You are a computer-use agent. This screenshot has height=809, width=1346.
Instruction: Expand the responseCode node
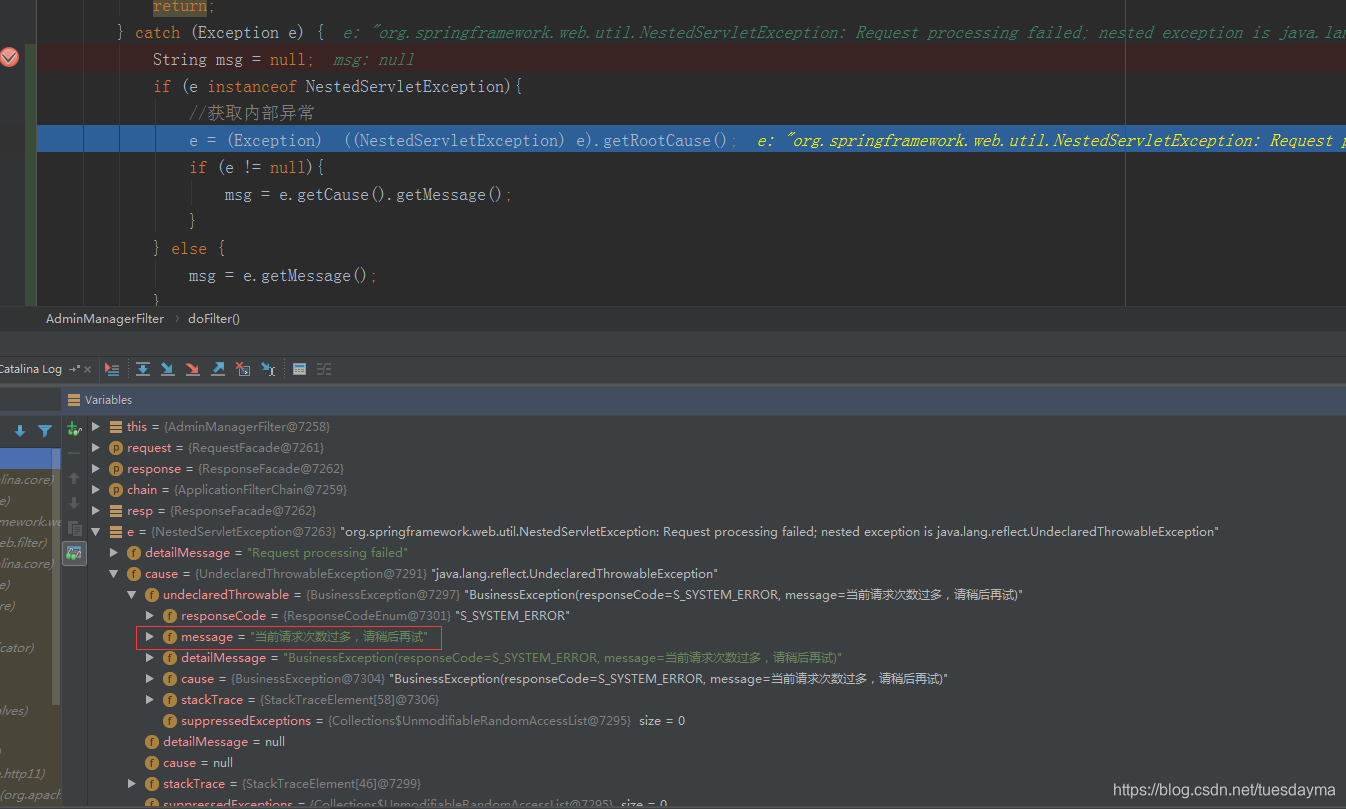(150, 616)
